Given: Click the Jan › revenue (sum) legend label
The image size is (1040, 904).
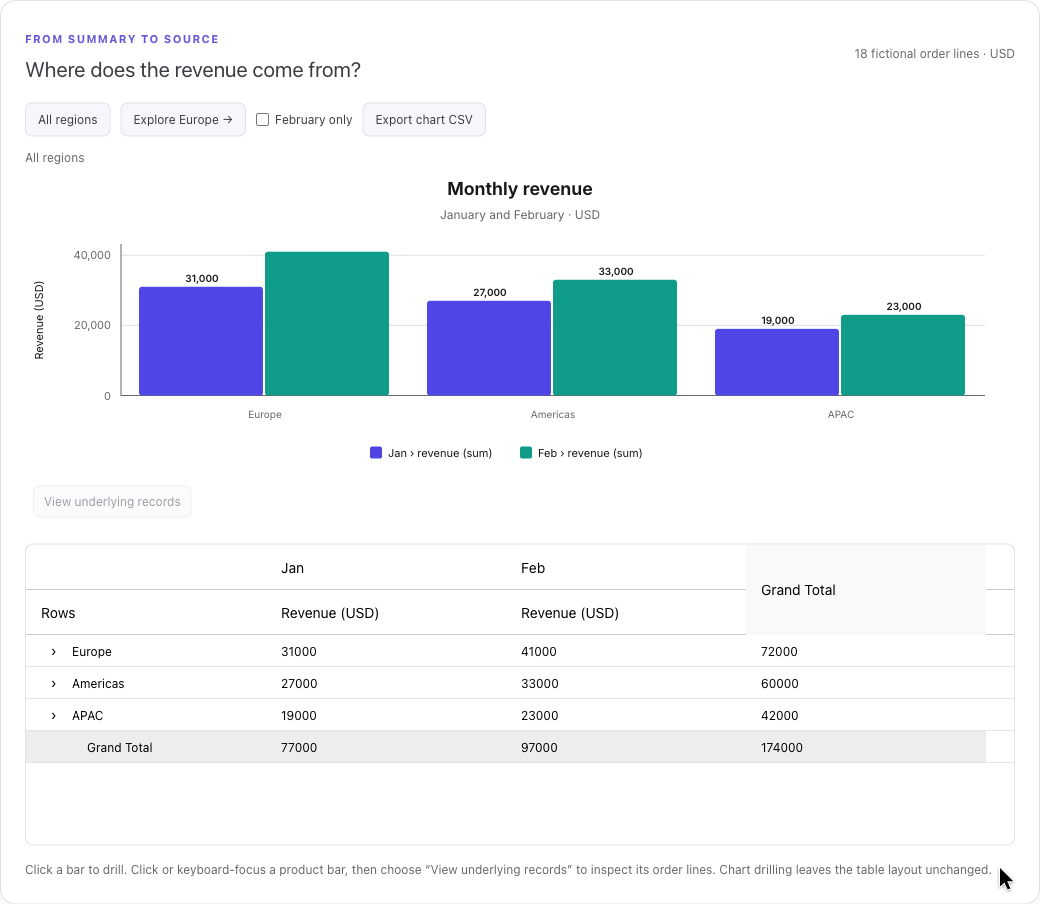Looking at the screenshot, I should 440,453.
